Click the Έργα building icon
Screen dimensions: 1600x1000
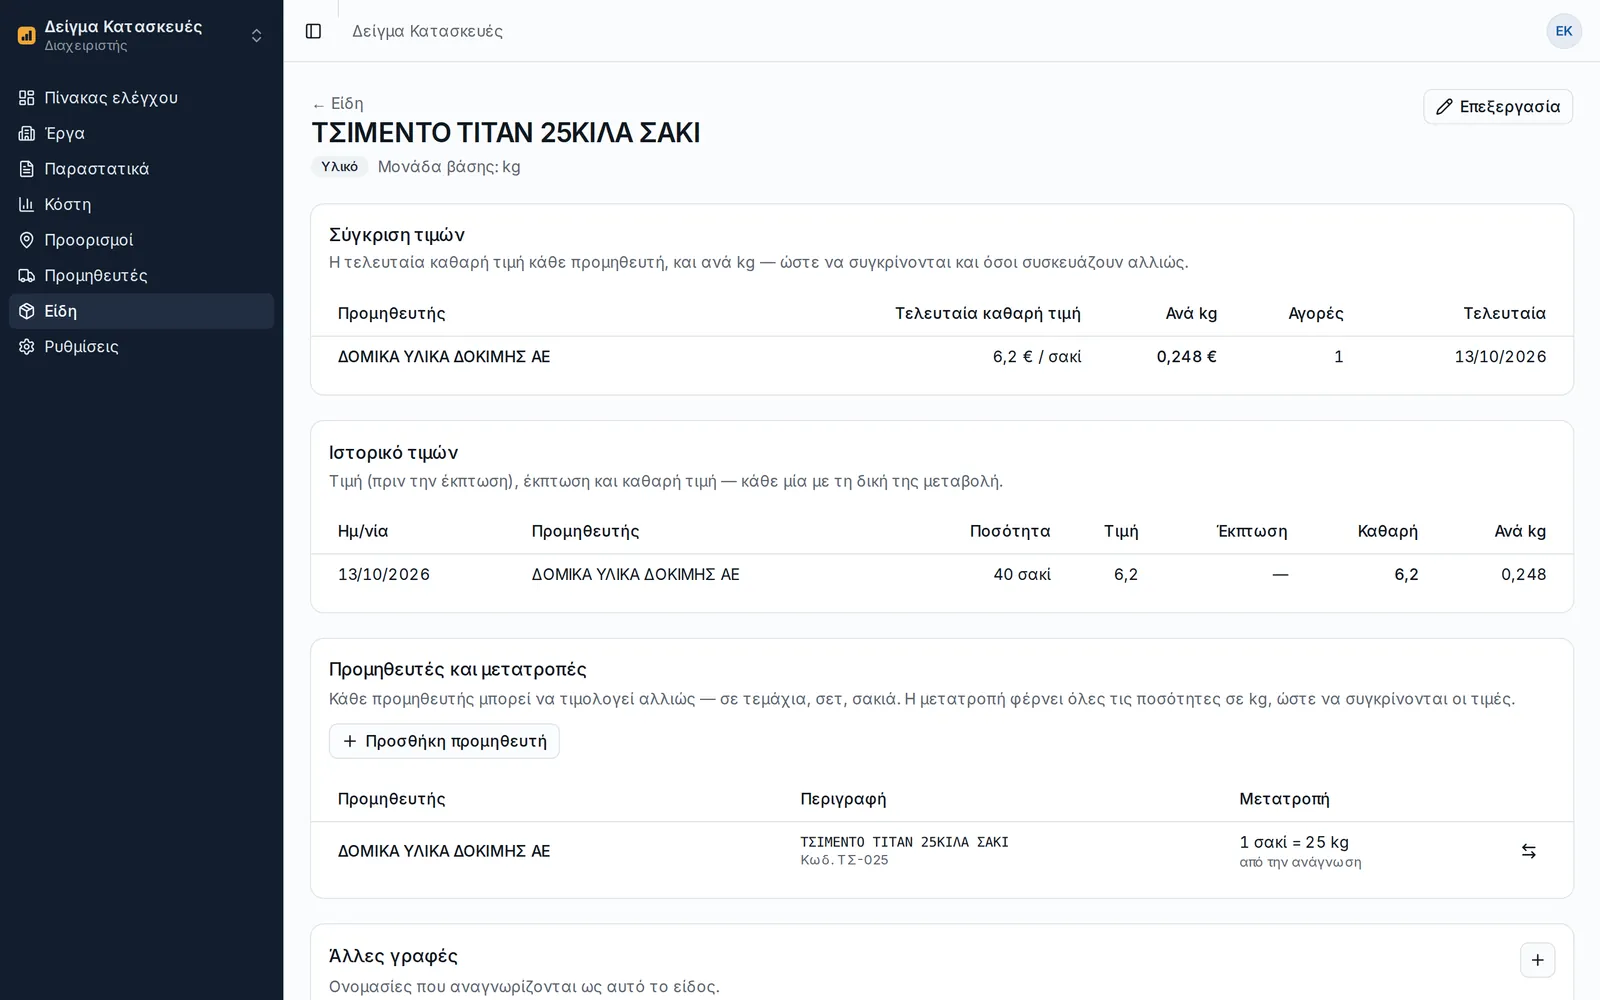[x=27, y=133]
